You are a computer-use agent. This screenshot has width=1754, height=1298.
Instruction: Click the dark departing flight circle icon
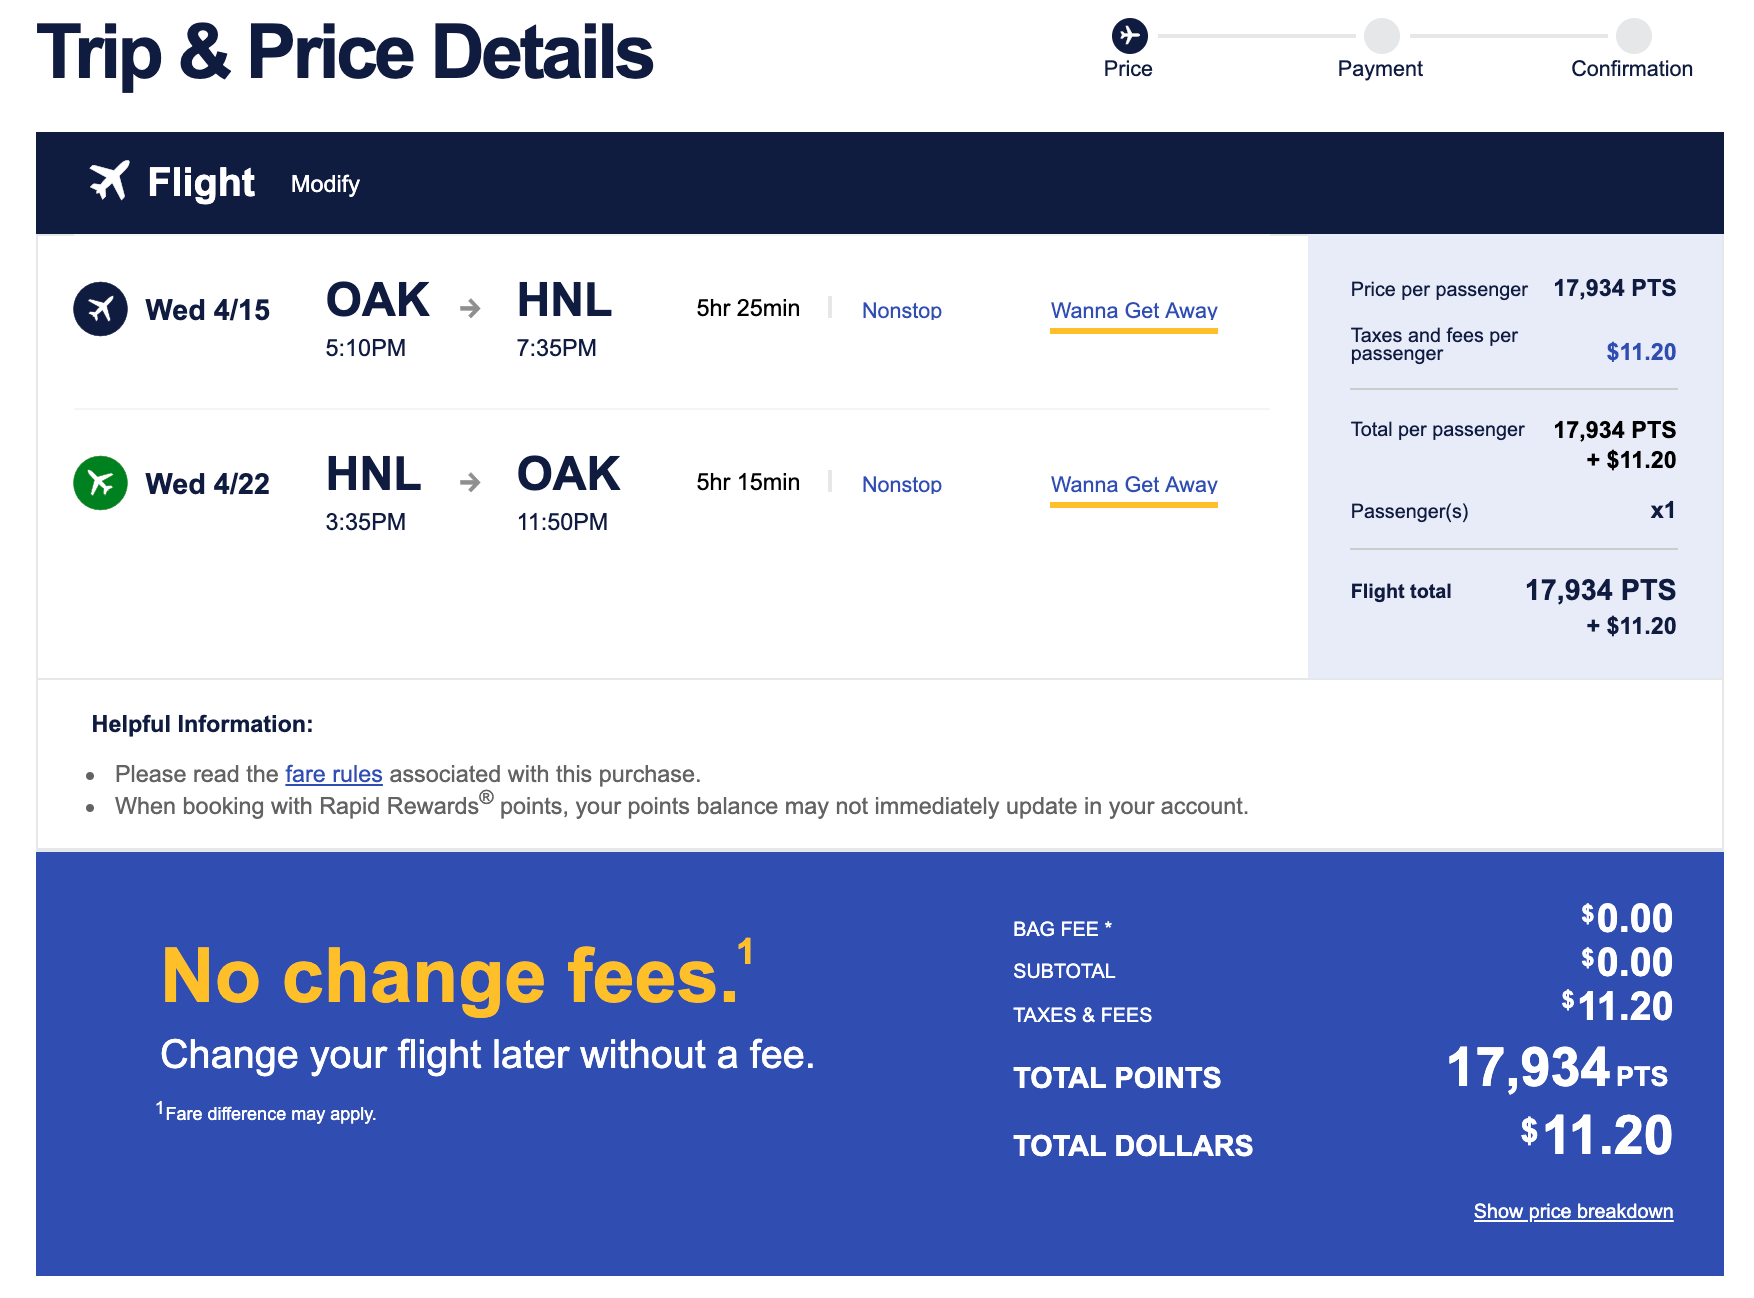pyautogui.click(x=100, y=309)
